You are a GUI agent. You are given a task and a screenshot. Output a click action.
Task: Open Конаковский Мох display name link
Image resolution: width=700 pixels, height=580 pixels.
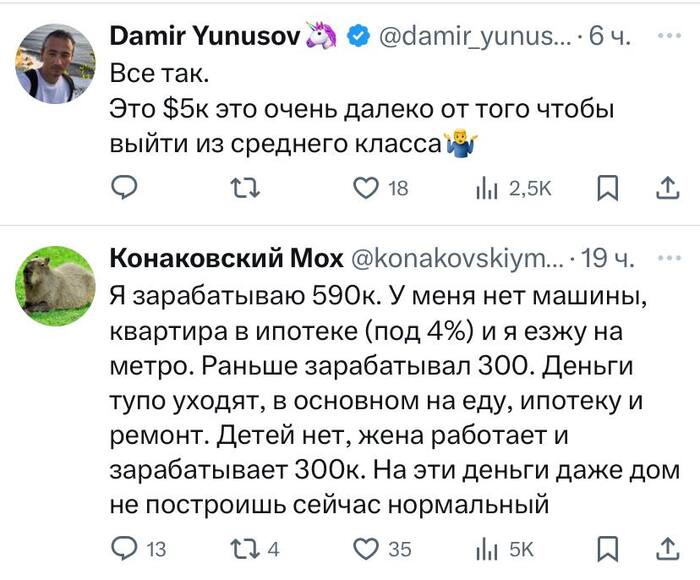click(x=223, y=259)
